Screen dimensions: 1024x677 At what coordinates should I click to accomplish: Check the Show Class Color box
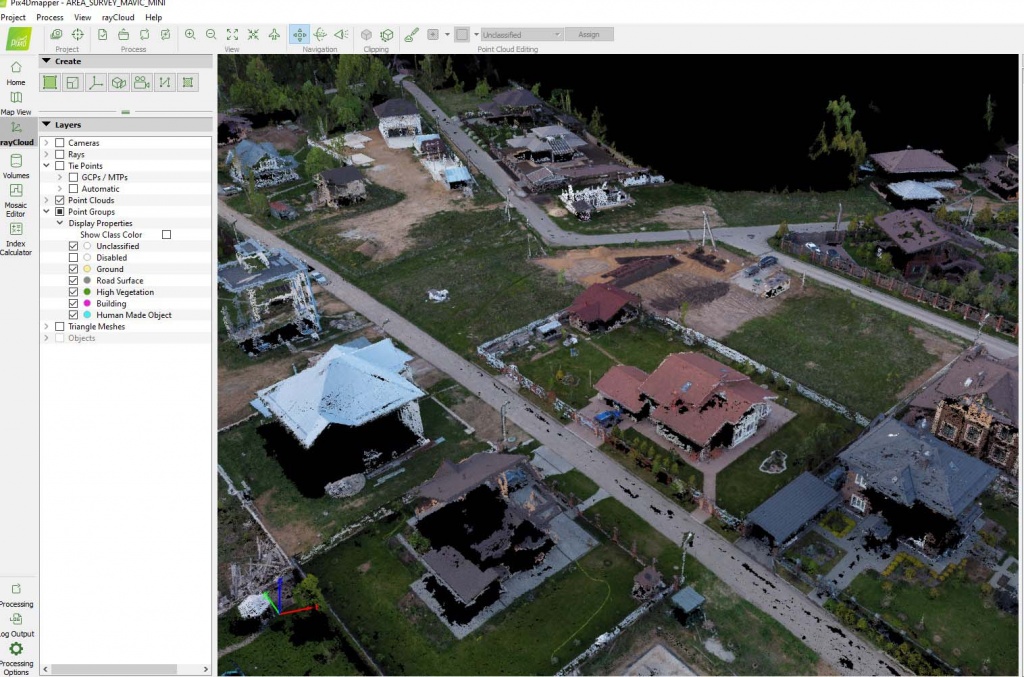(166, 235)
